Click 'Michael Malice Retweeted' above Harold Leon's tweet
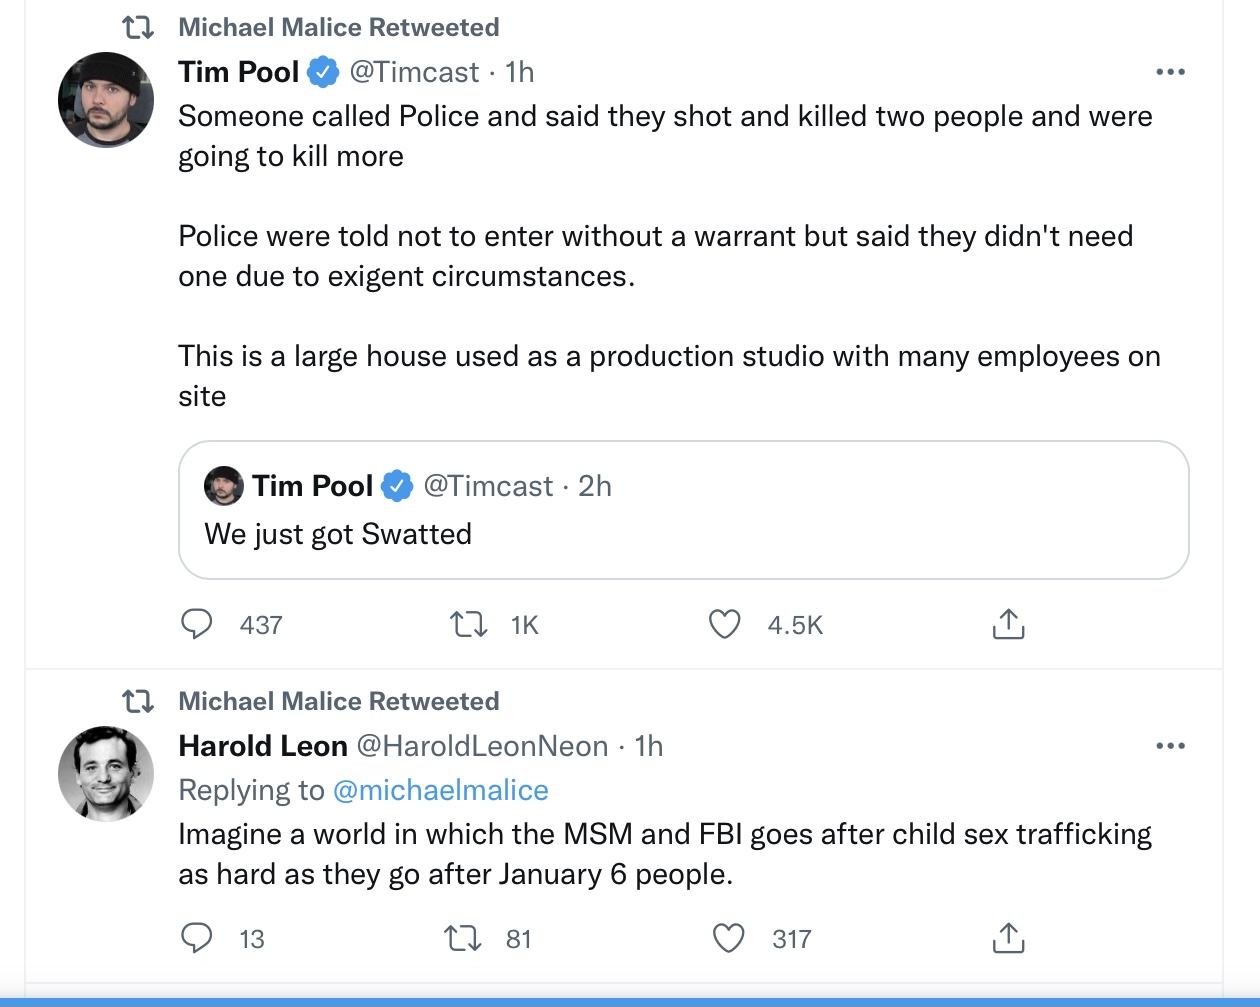The height and width of the screenshot is (1007, 1260). pyautogui.click(x=339, y=701)
